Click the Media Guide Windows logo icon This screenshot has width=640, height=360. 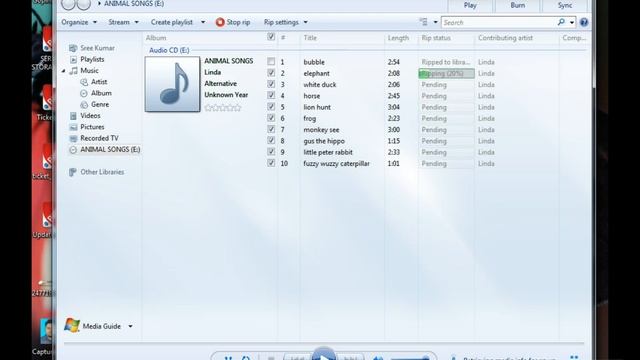(72, 325)
